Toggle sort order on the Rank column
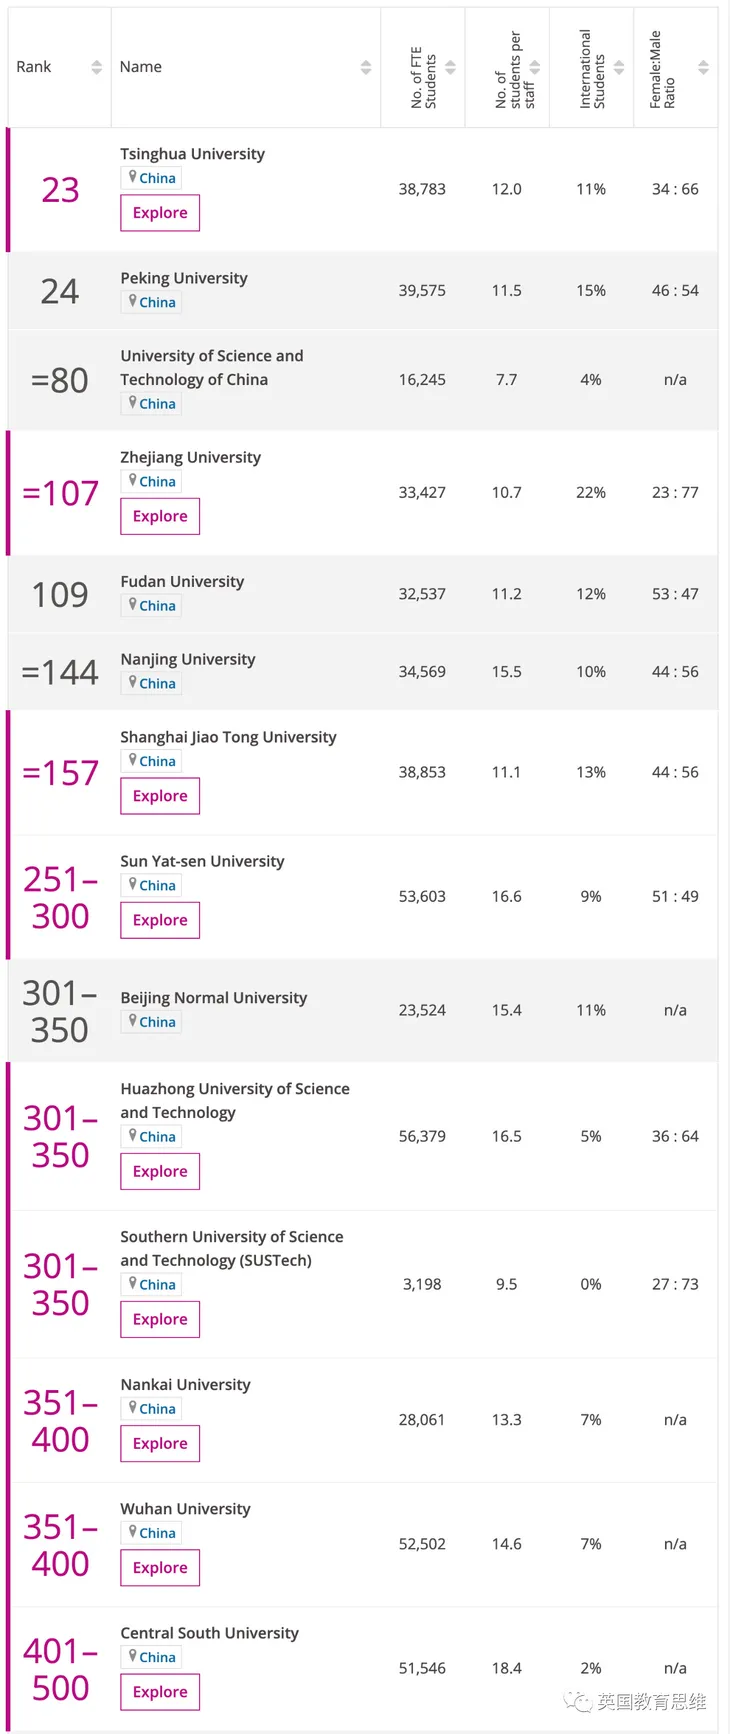 click(96, 66)
